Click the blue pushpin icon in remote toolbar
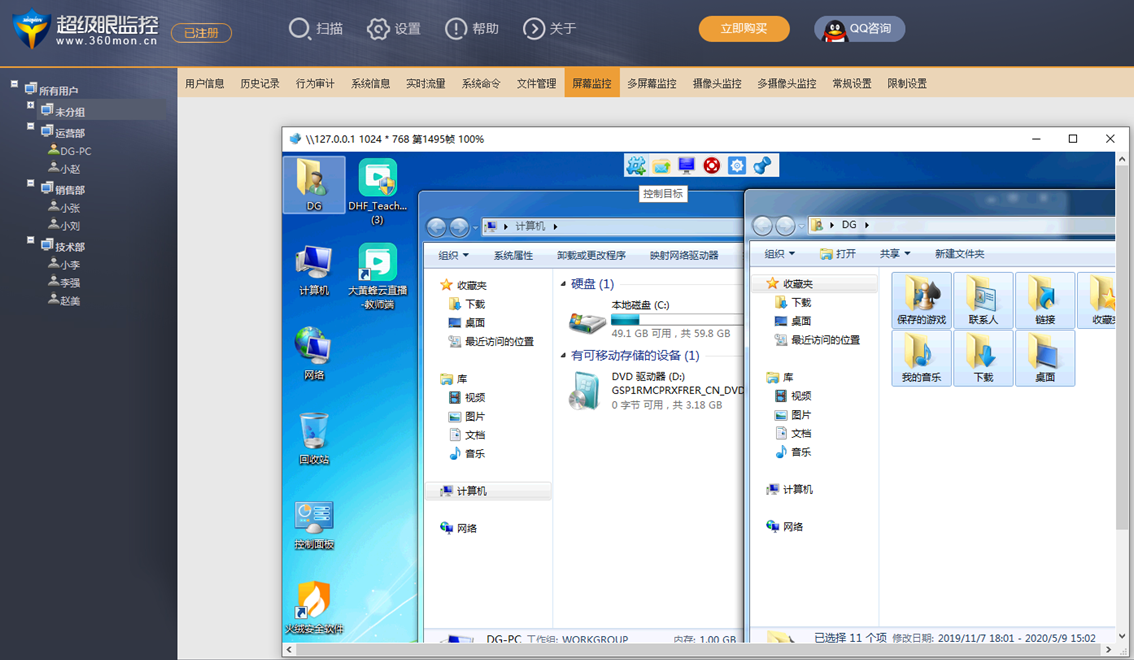 coord(762,166)
